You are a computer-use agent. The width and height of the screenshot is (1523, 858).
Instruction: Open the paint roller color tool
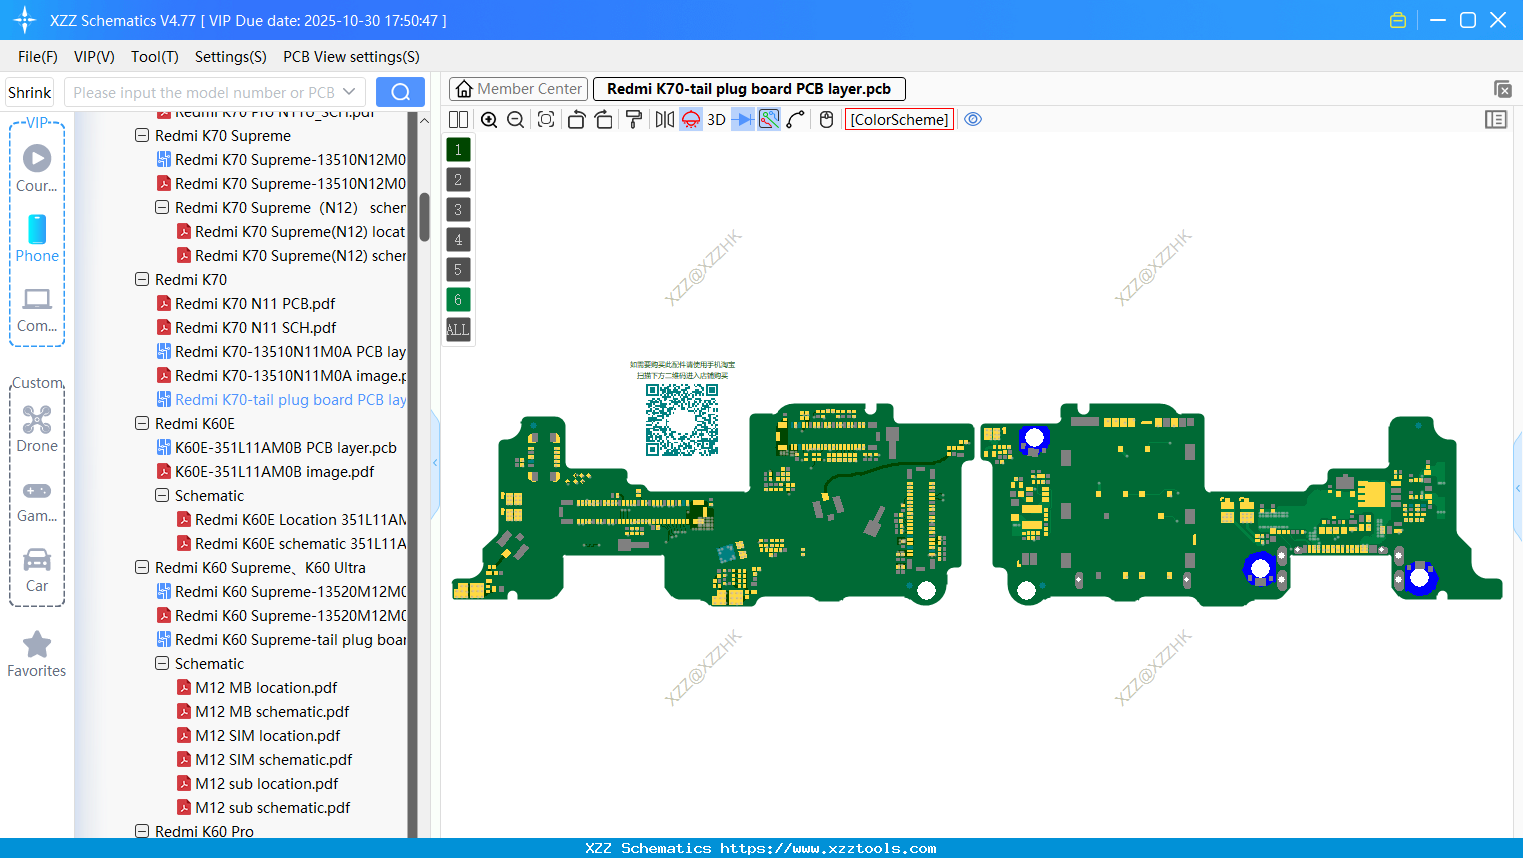[x=635, y=119]
